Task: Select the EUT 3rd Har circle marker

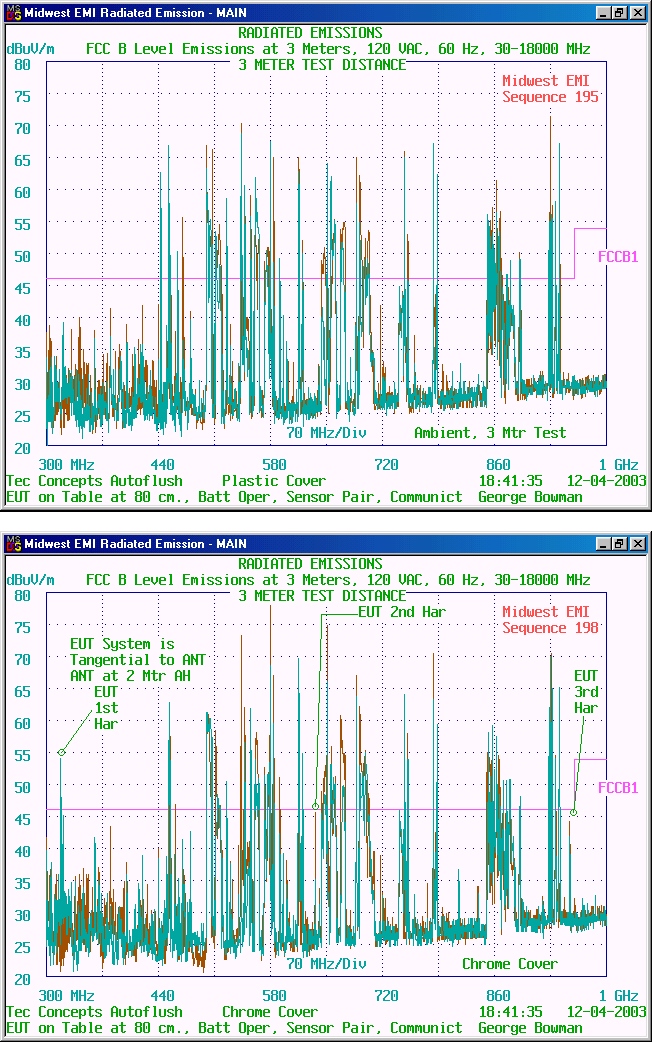Action: 573,812
